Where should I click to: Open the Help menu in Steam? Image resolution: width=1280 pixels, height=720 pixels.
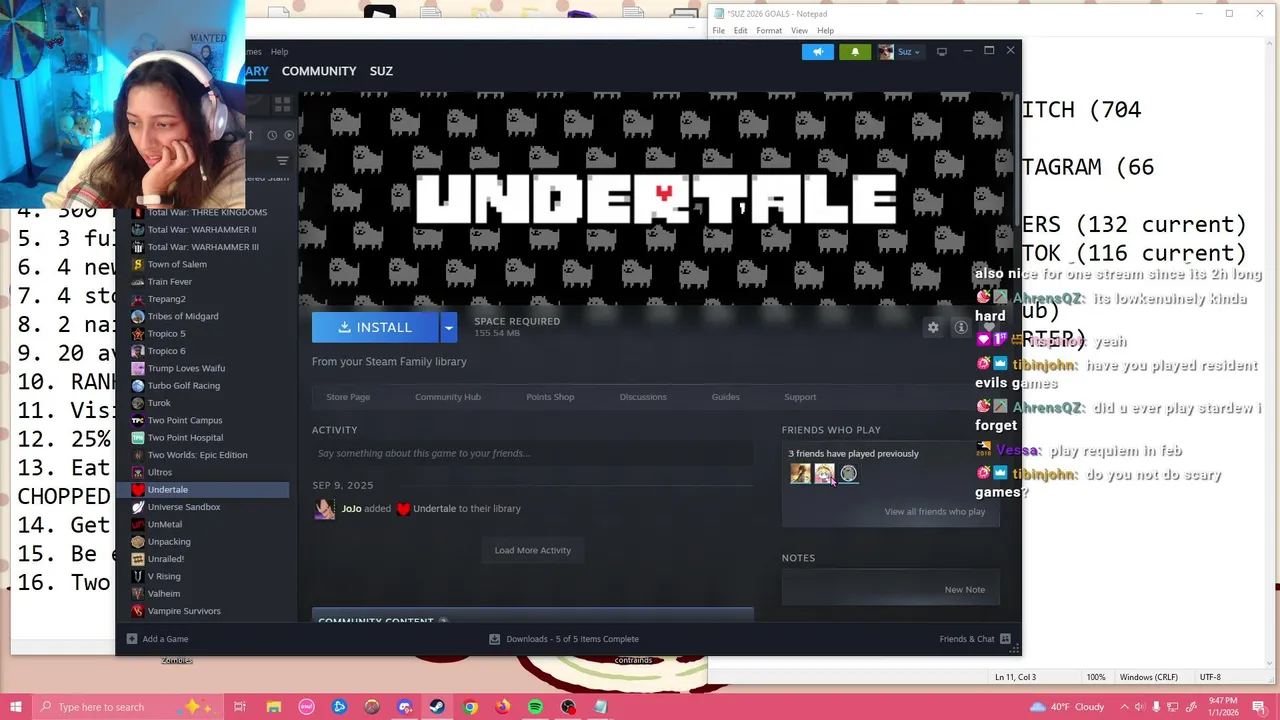point(279,52)
